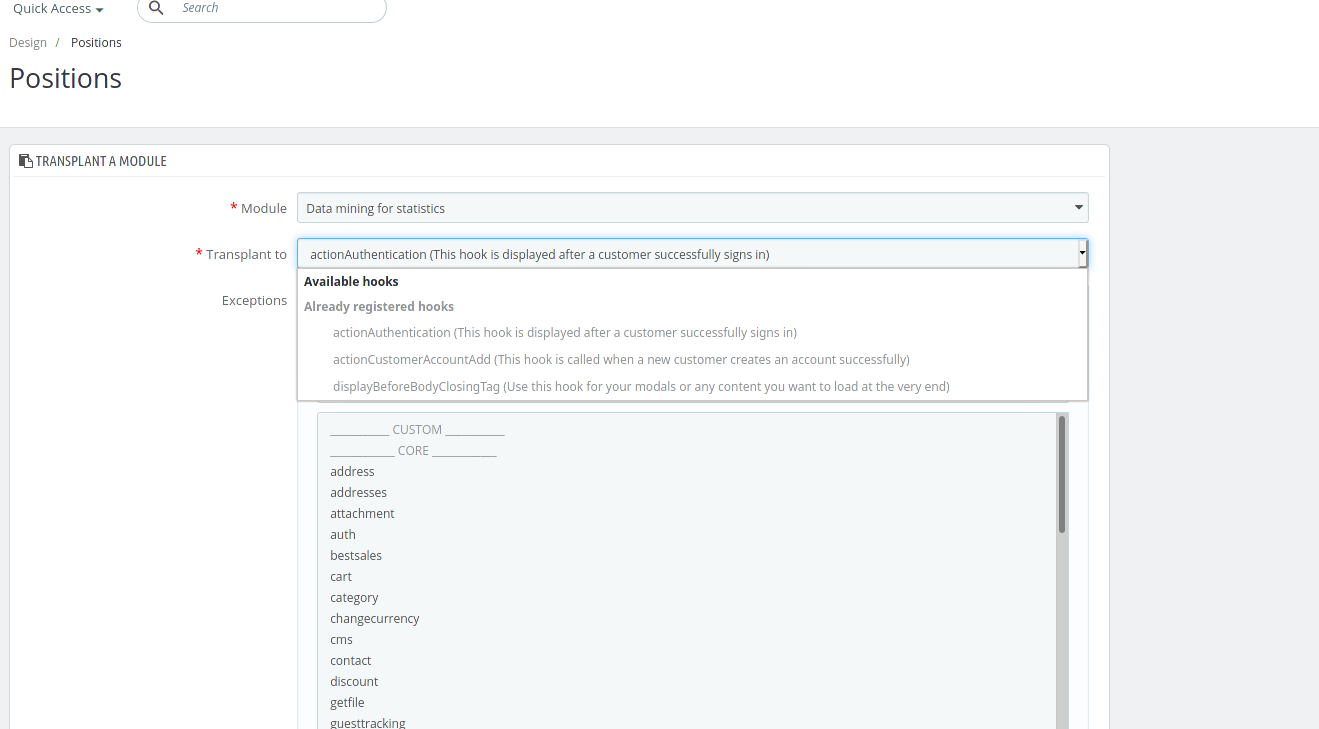Select 'address' in exceptions list
The height and width of the screenshot is (729, 1319).
point(687,472)
